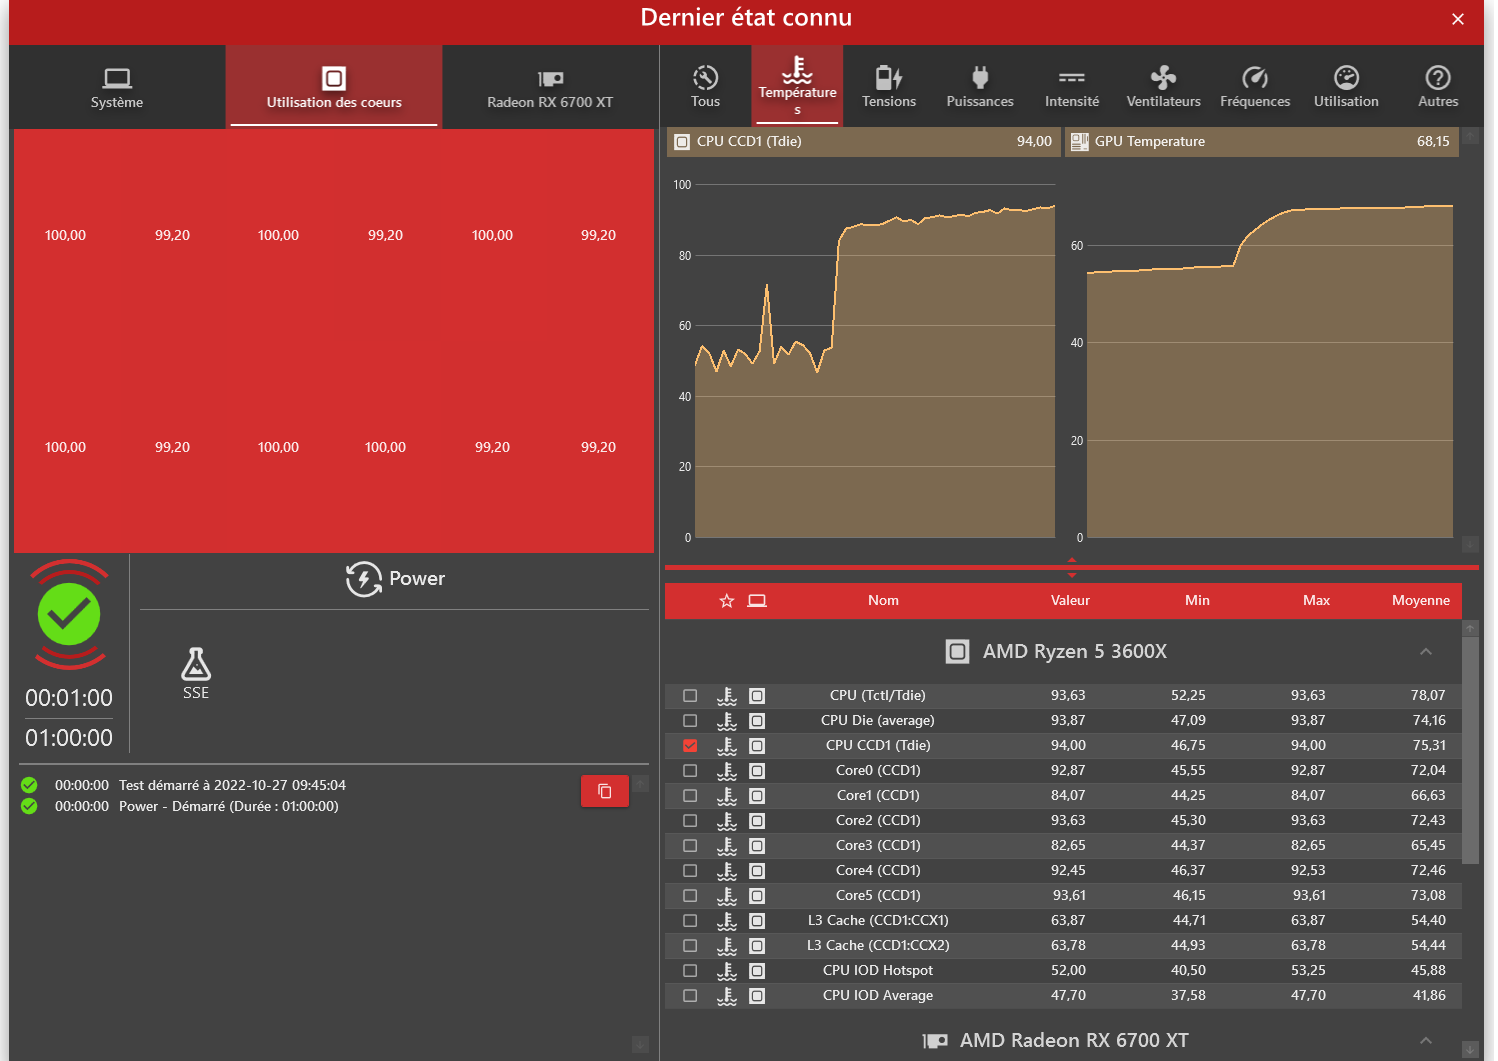Click the CPU CCD1 (Tdie) graph header
This screenshot has width=1498, height=1061.
click(x=864, y=142)
